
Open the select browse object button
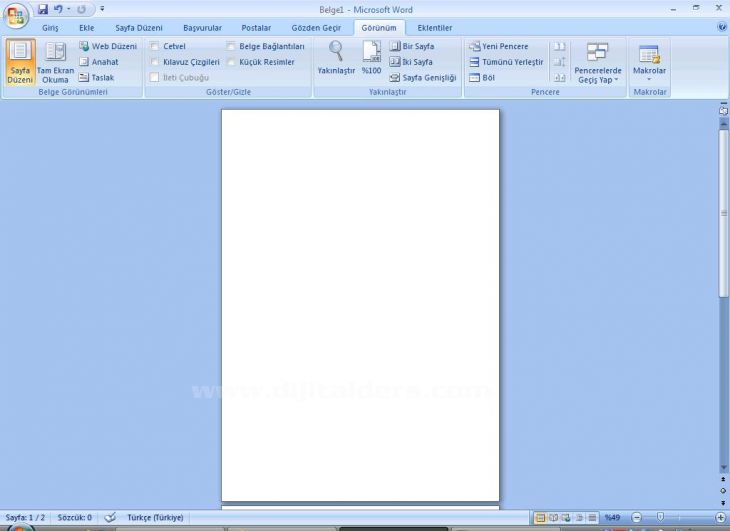723,491
